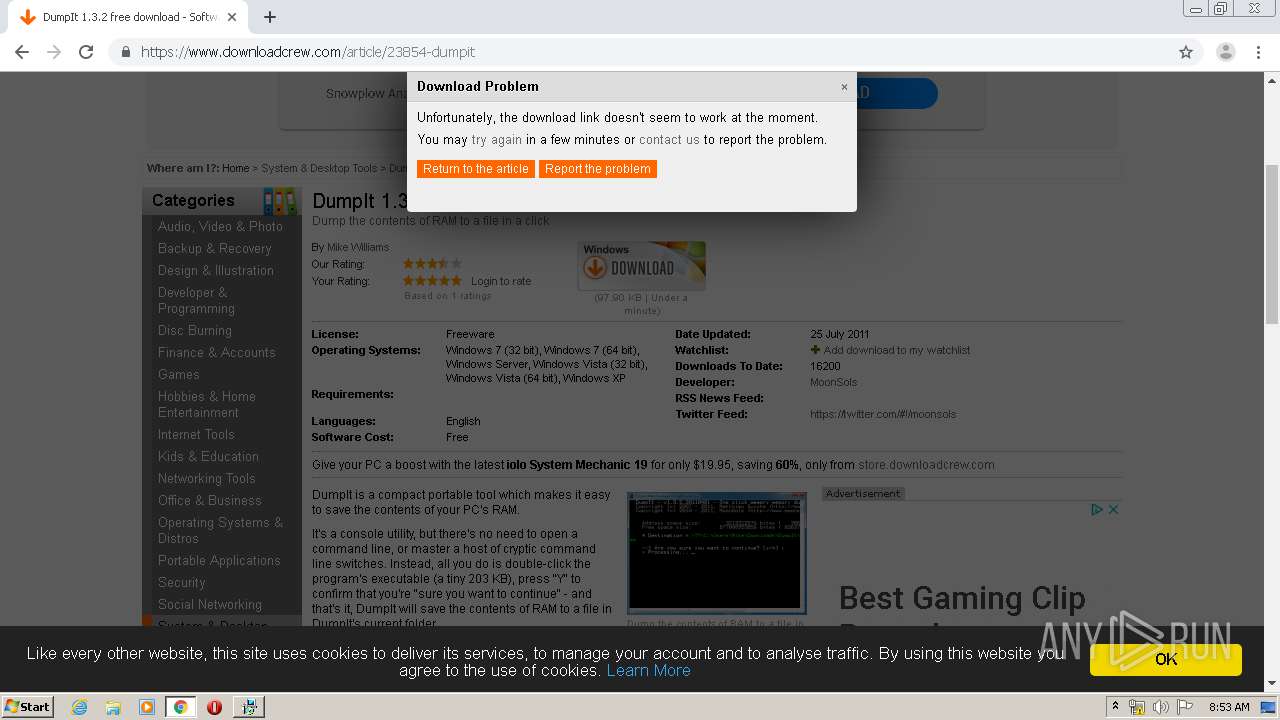This screenshot has width=1280, height=720.
Task: Open Internet Tools category
Action: tap(196, 434)
